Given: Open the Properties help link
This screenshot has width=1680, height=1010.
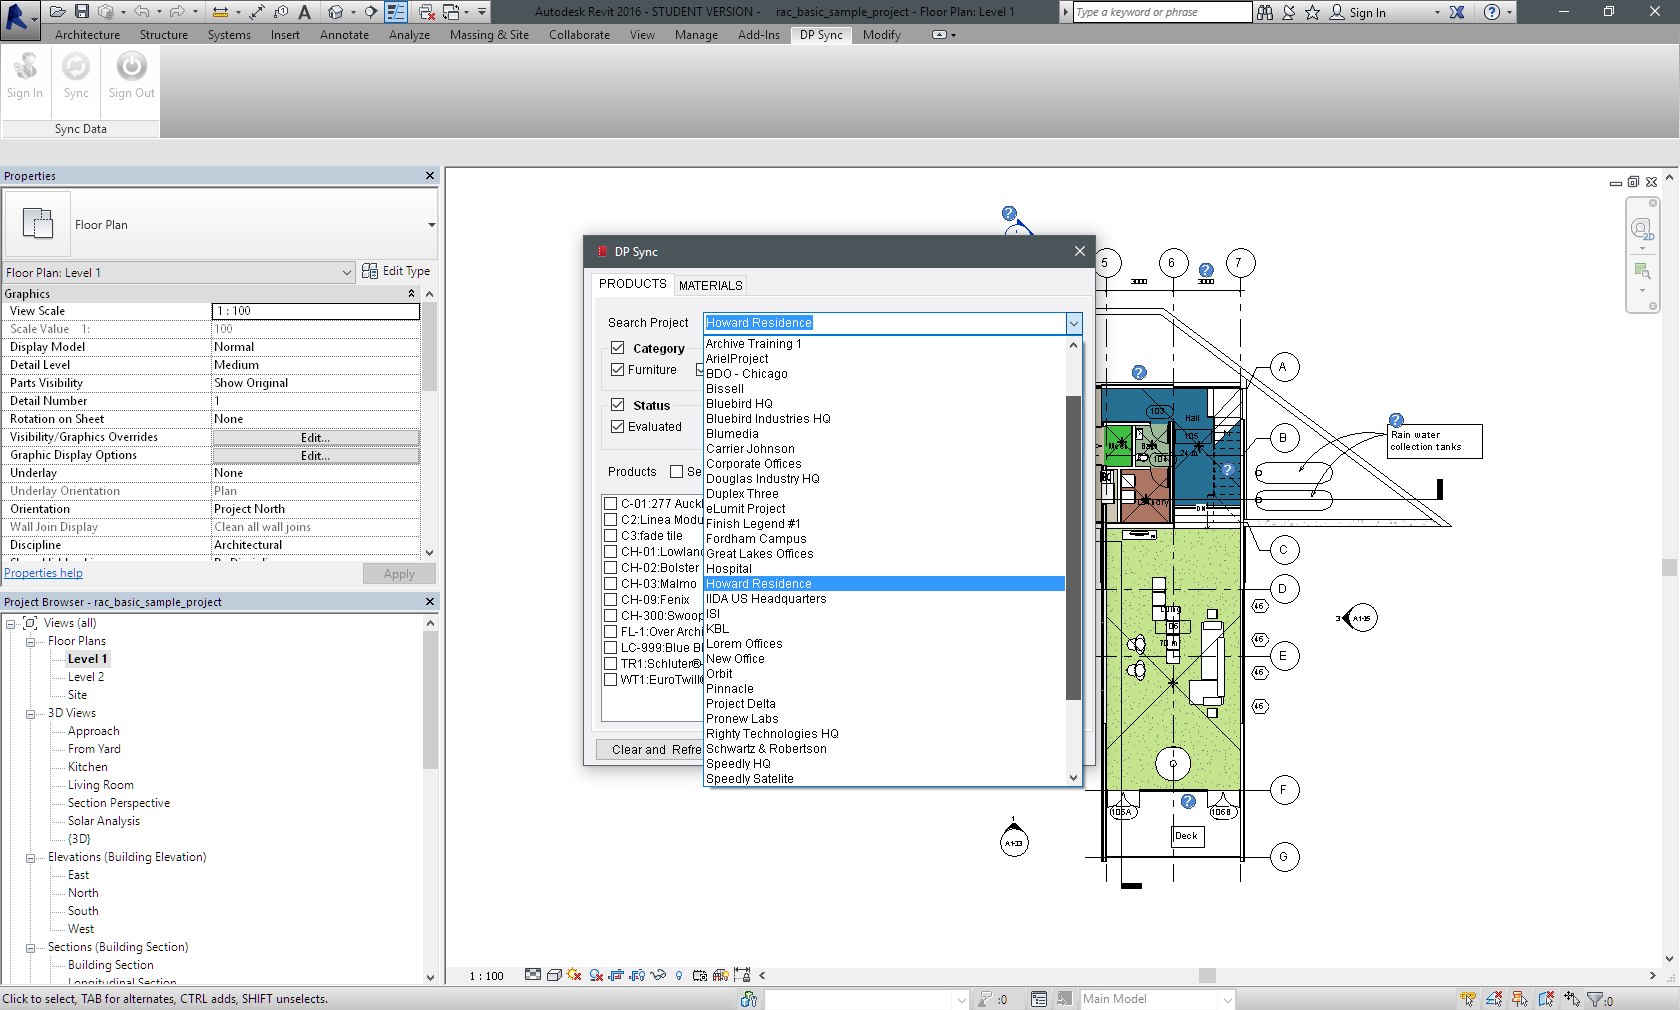Looking at the screenshot, I should click(x=43, y=573).
